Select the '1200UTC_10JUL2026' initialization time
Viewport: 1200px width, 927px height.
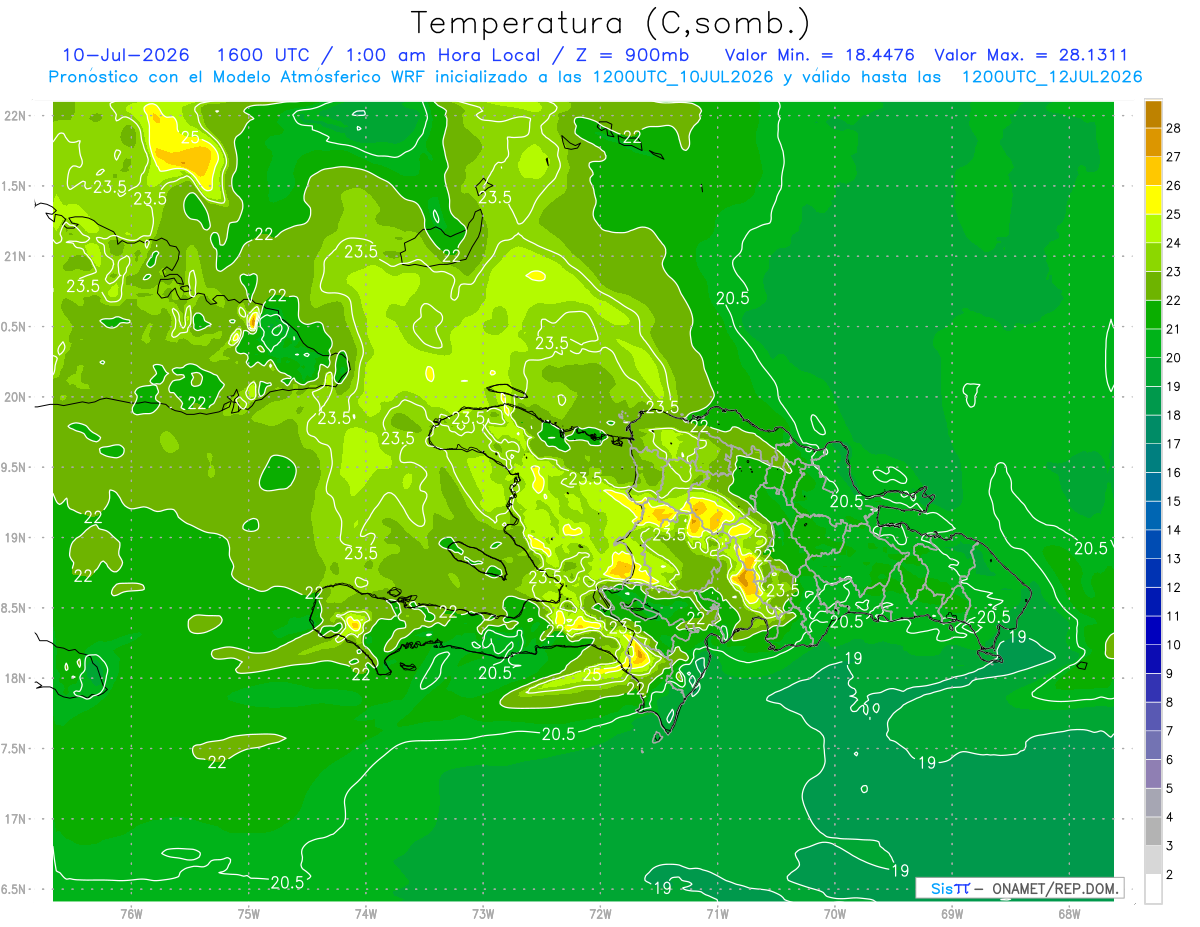(x=683, y=77)
